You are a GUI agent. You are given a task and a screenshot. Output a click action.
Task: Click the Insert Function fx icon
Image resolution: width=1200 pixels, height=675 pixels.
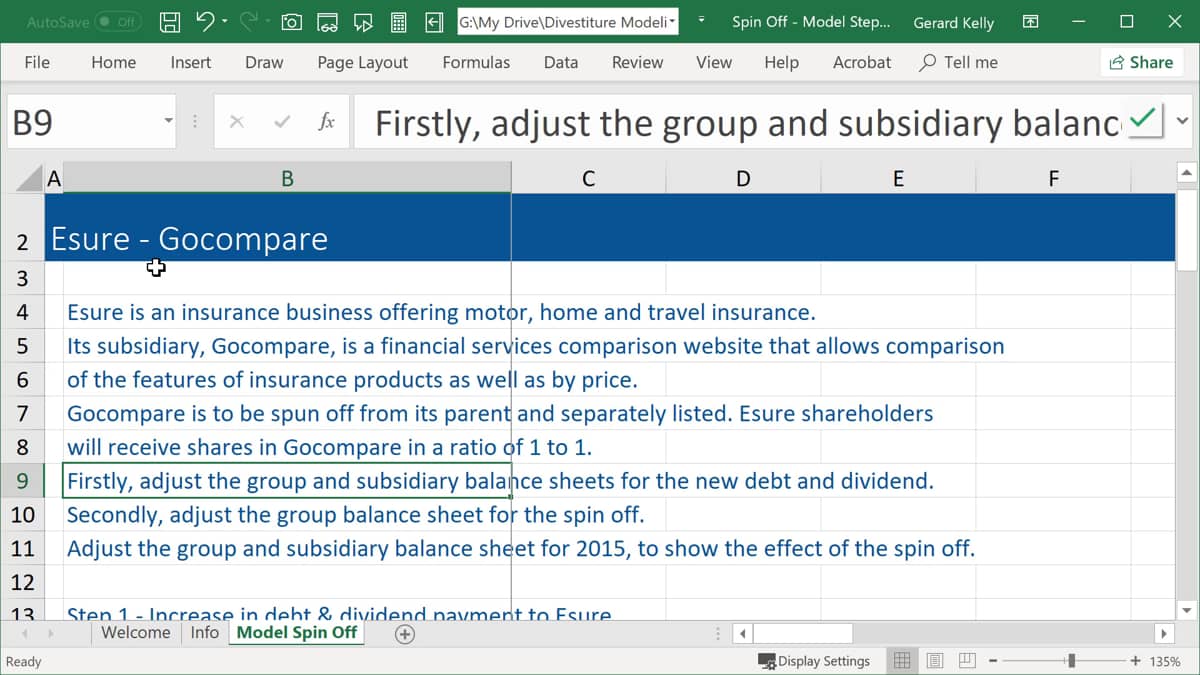[x=326, y=122]
